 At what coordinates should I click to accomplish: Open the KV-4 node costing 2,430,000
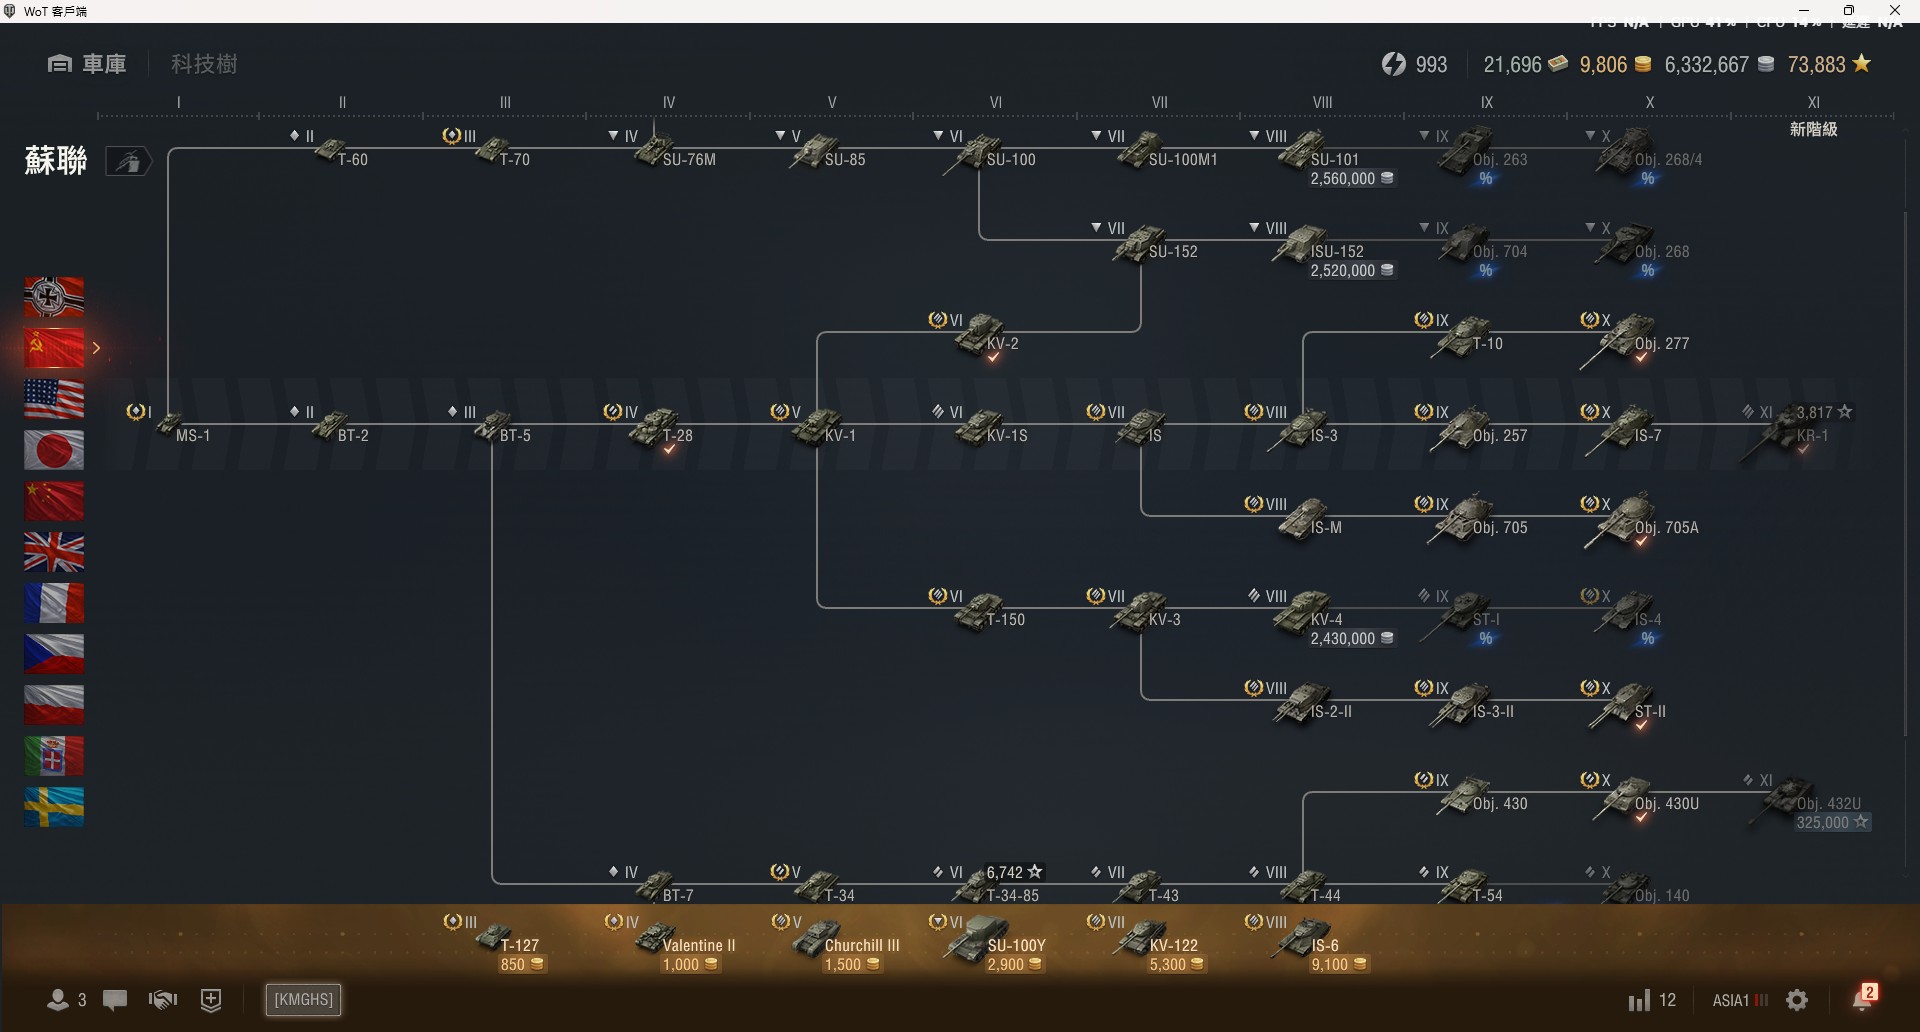(1320, 618)
